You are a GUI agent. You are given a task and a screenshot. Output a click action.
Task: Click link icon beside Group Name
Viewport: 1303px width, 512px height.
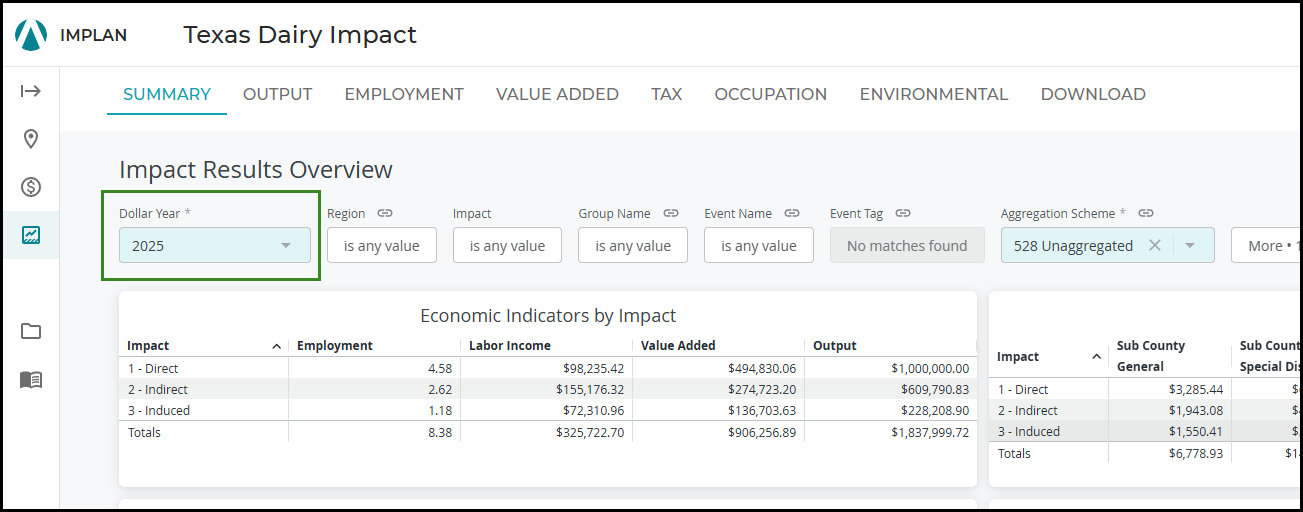[671, 213]
